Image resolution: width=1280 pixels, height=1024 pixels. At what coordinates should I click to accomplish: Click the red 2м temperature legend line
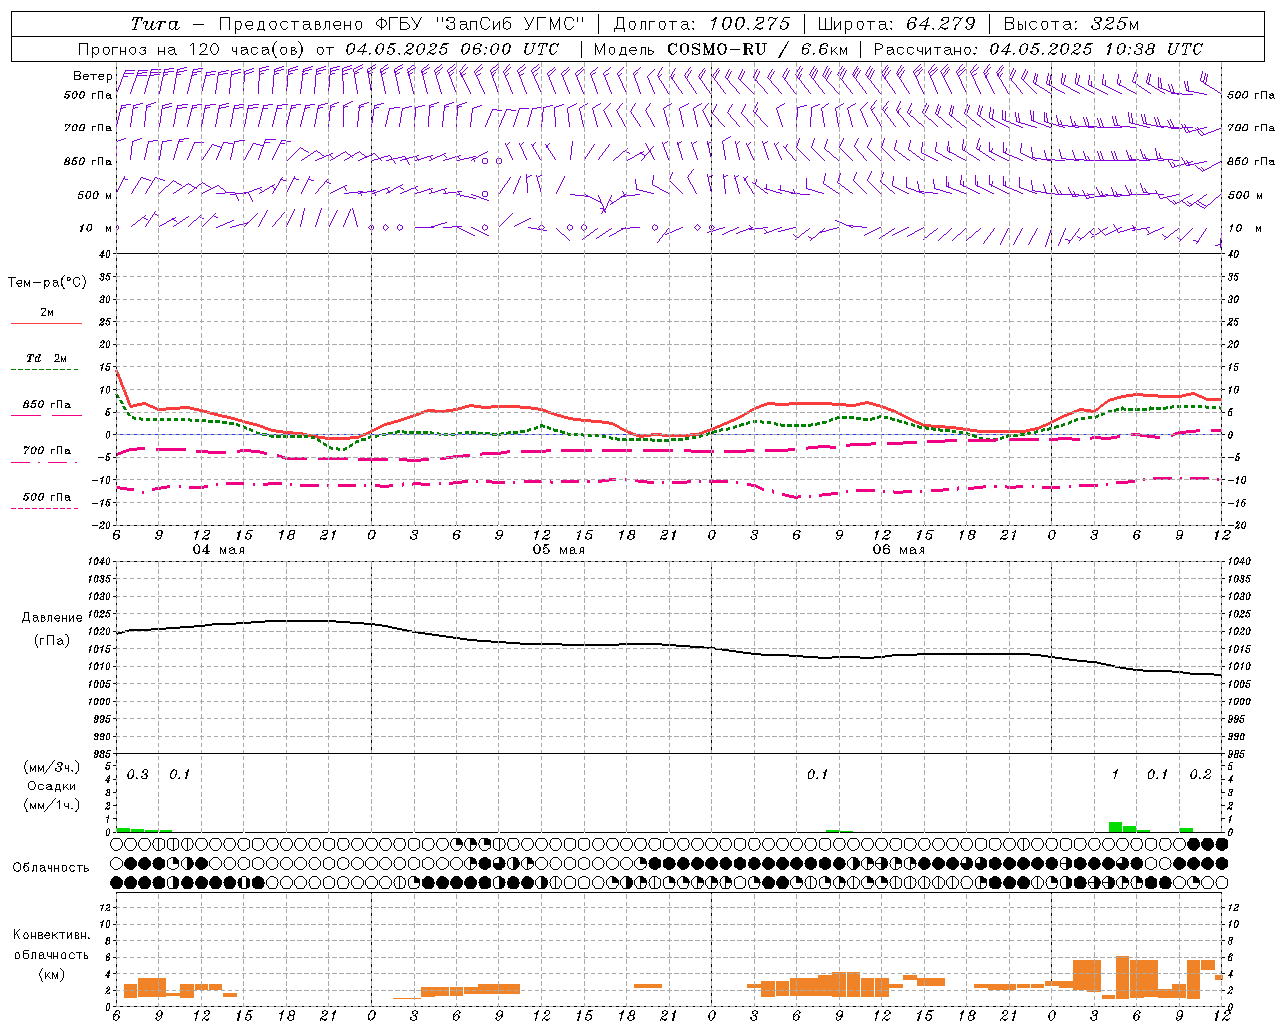tap(46, 323)
